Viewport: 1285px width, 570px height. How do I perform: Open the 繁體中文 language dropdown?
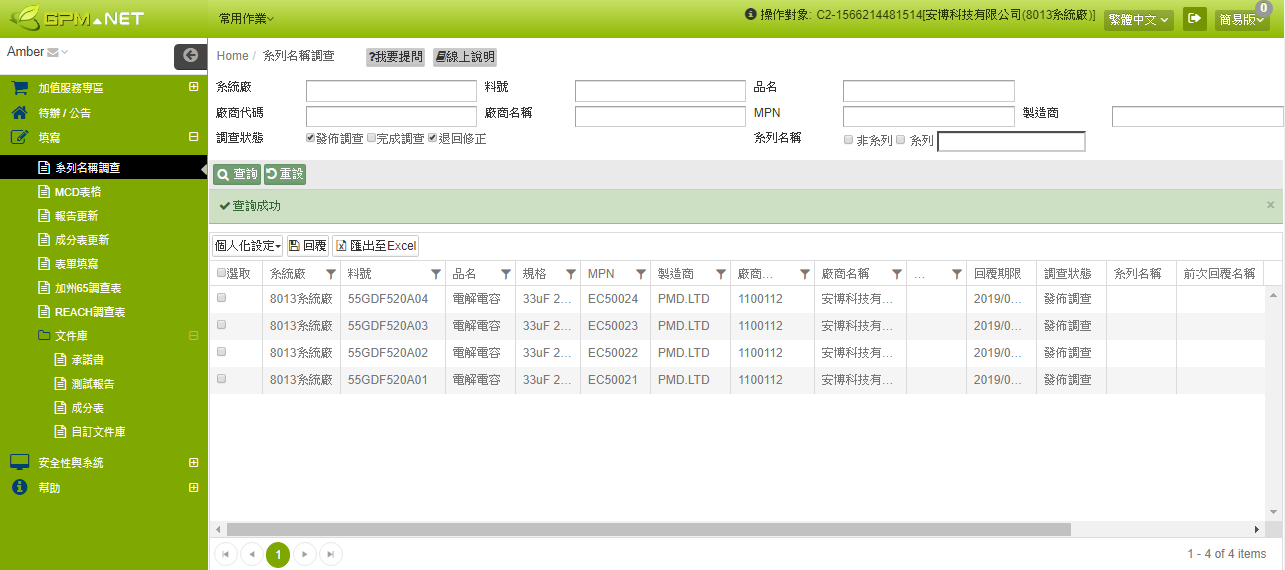(1138, 19)
